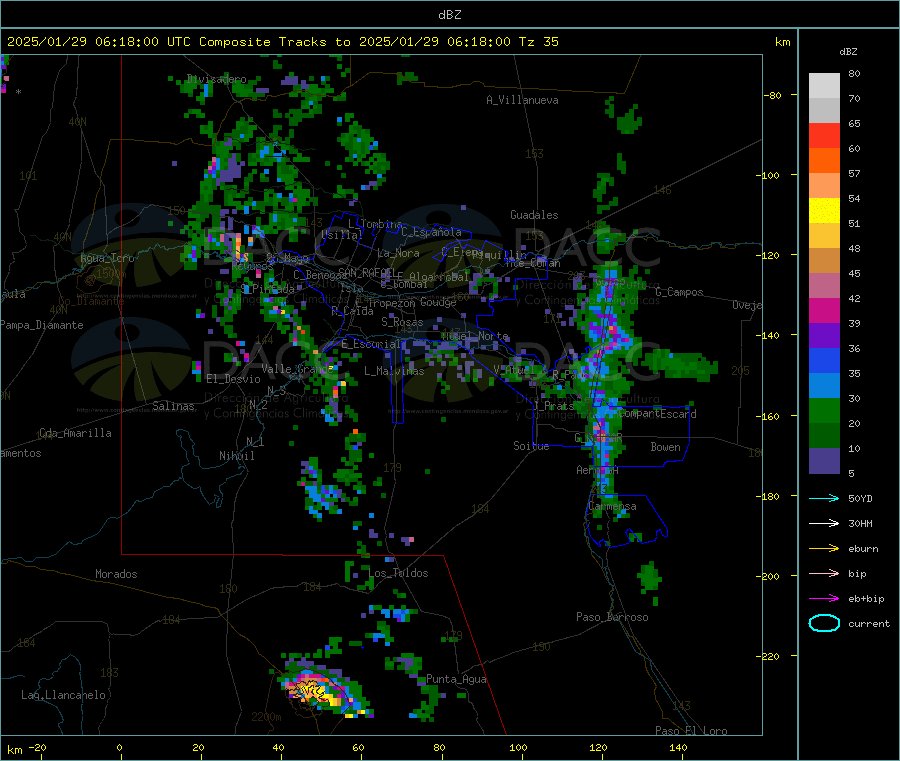Click the 'eb+bip' legend label
900x761 pixels.
pos(866,599)
